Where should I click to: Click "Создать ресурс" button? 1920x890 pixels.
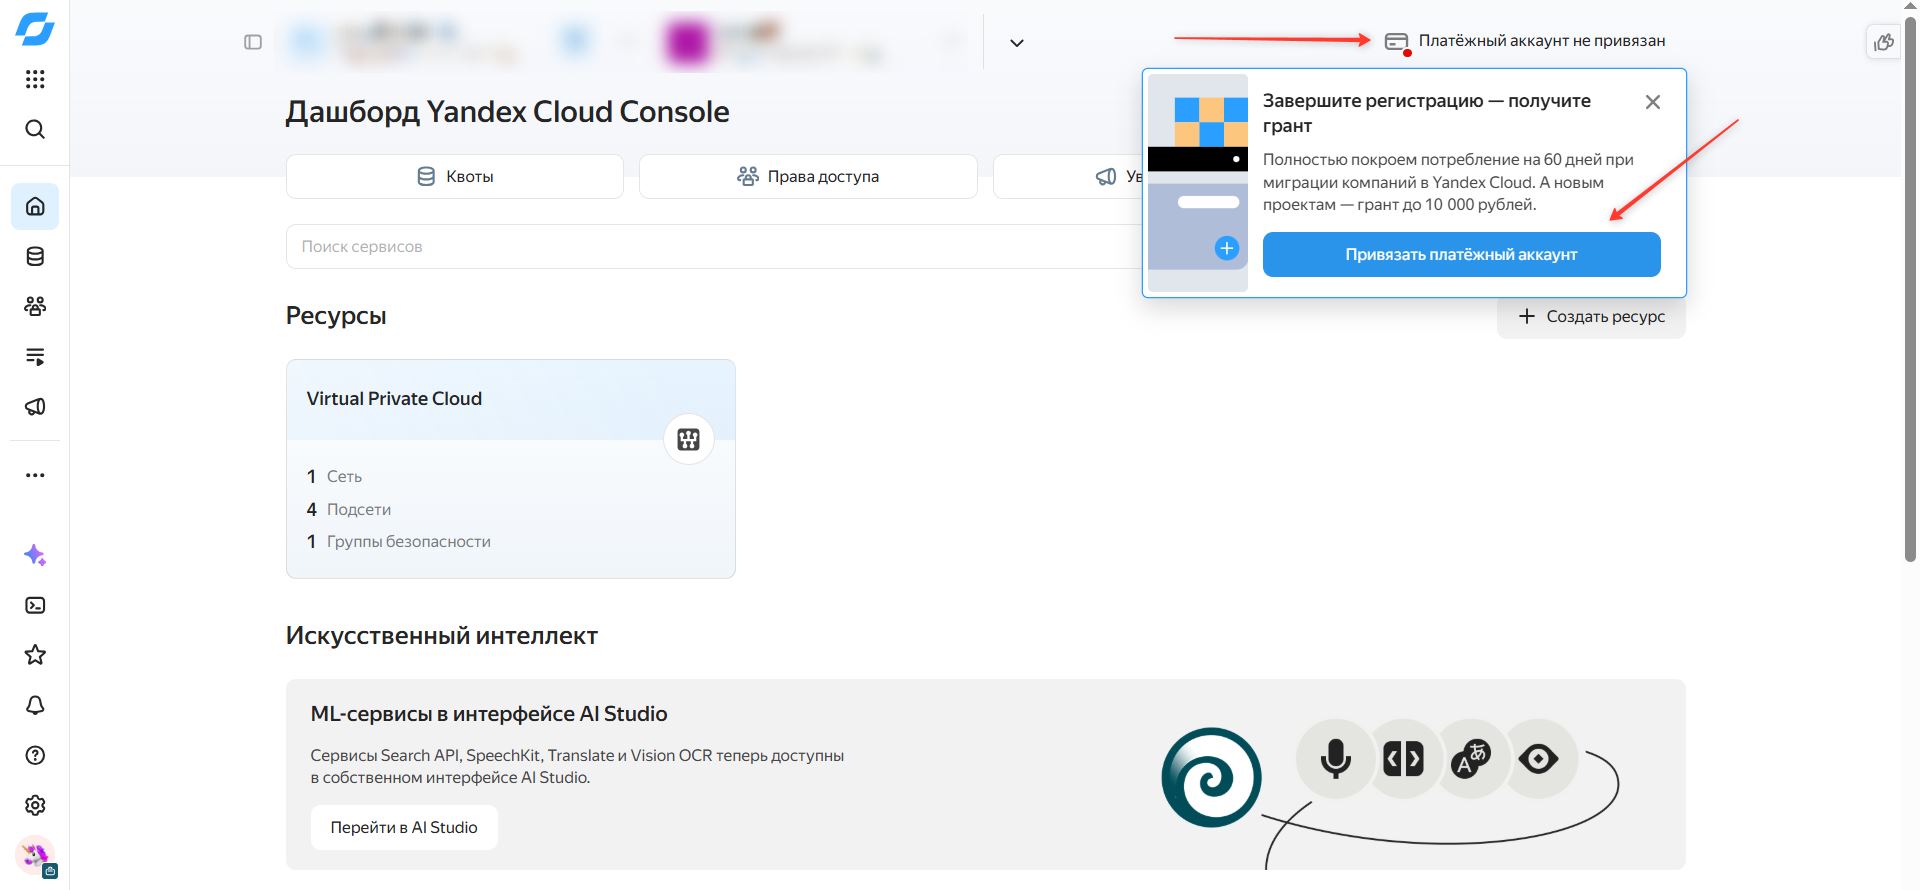[1591, 317]
